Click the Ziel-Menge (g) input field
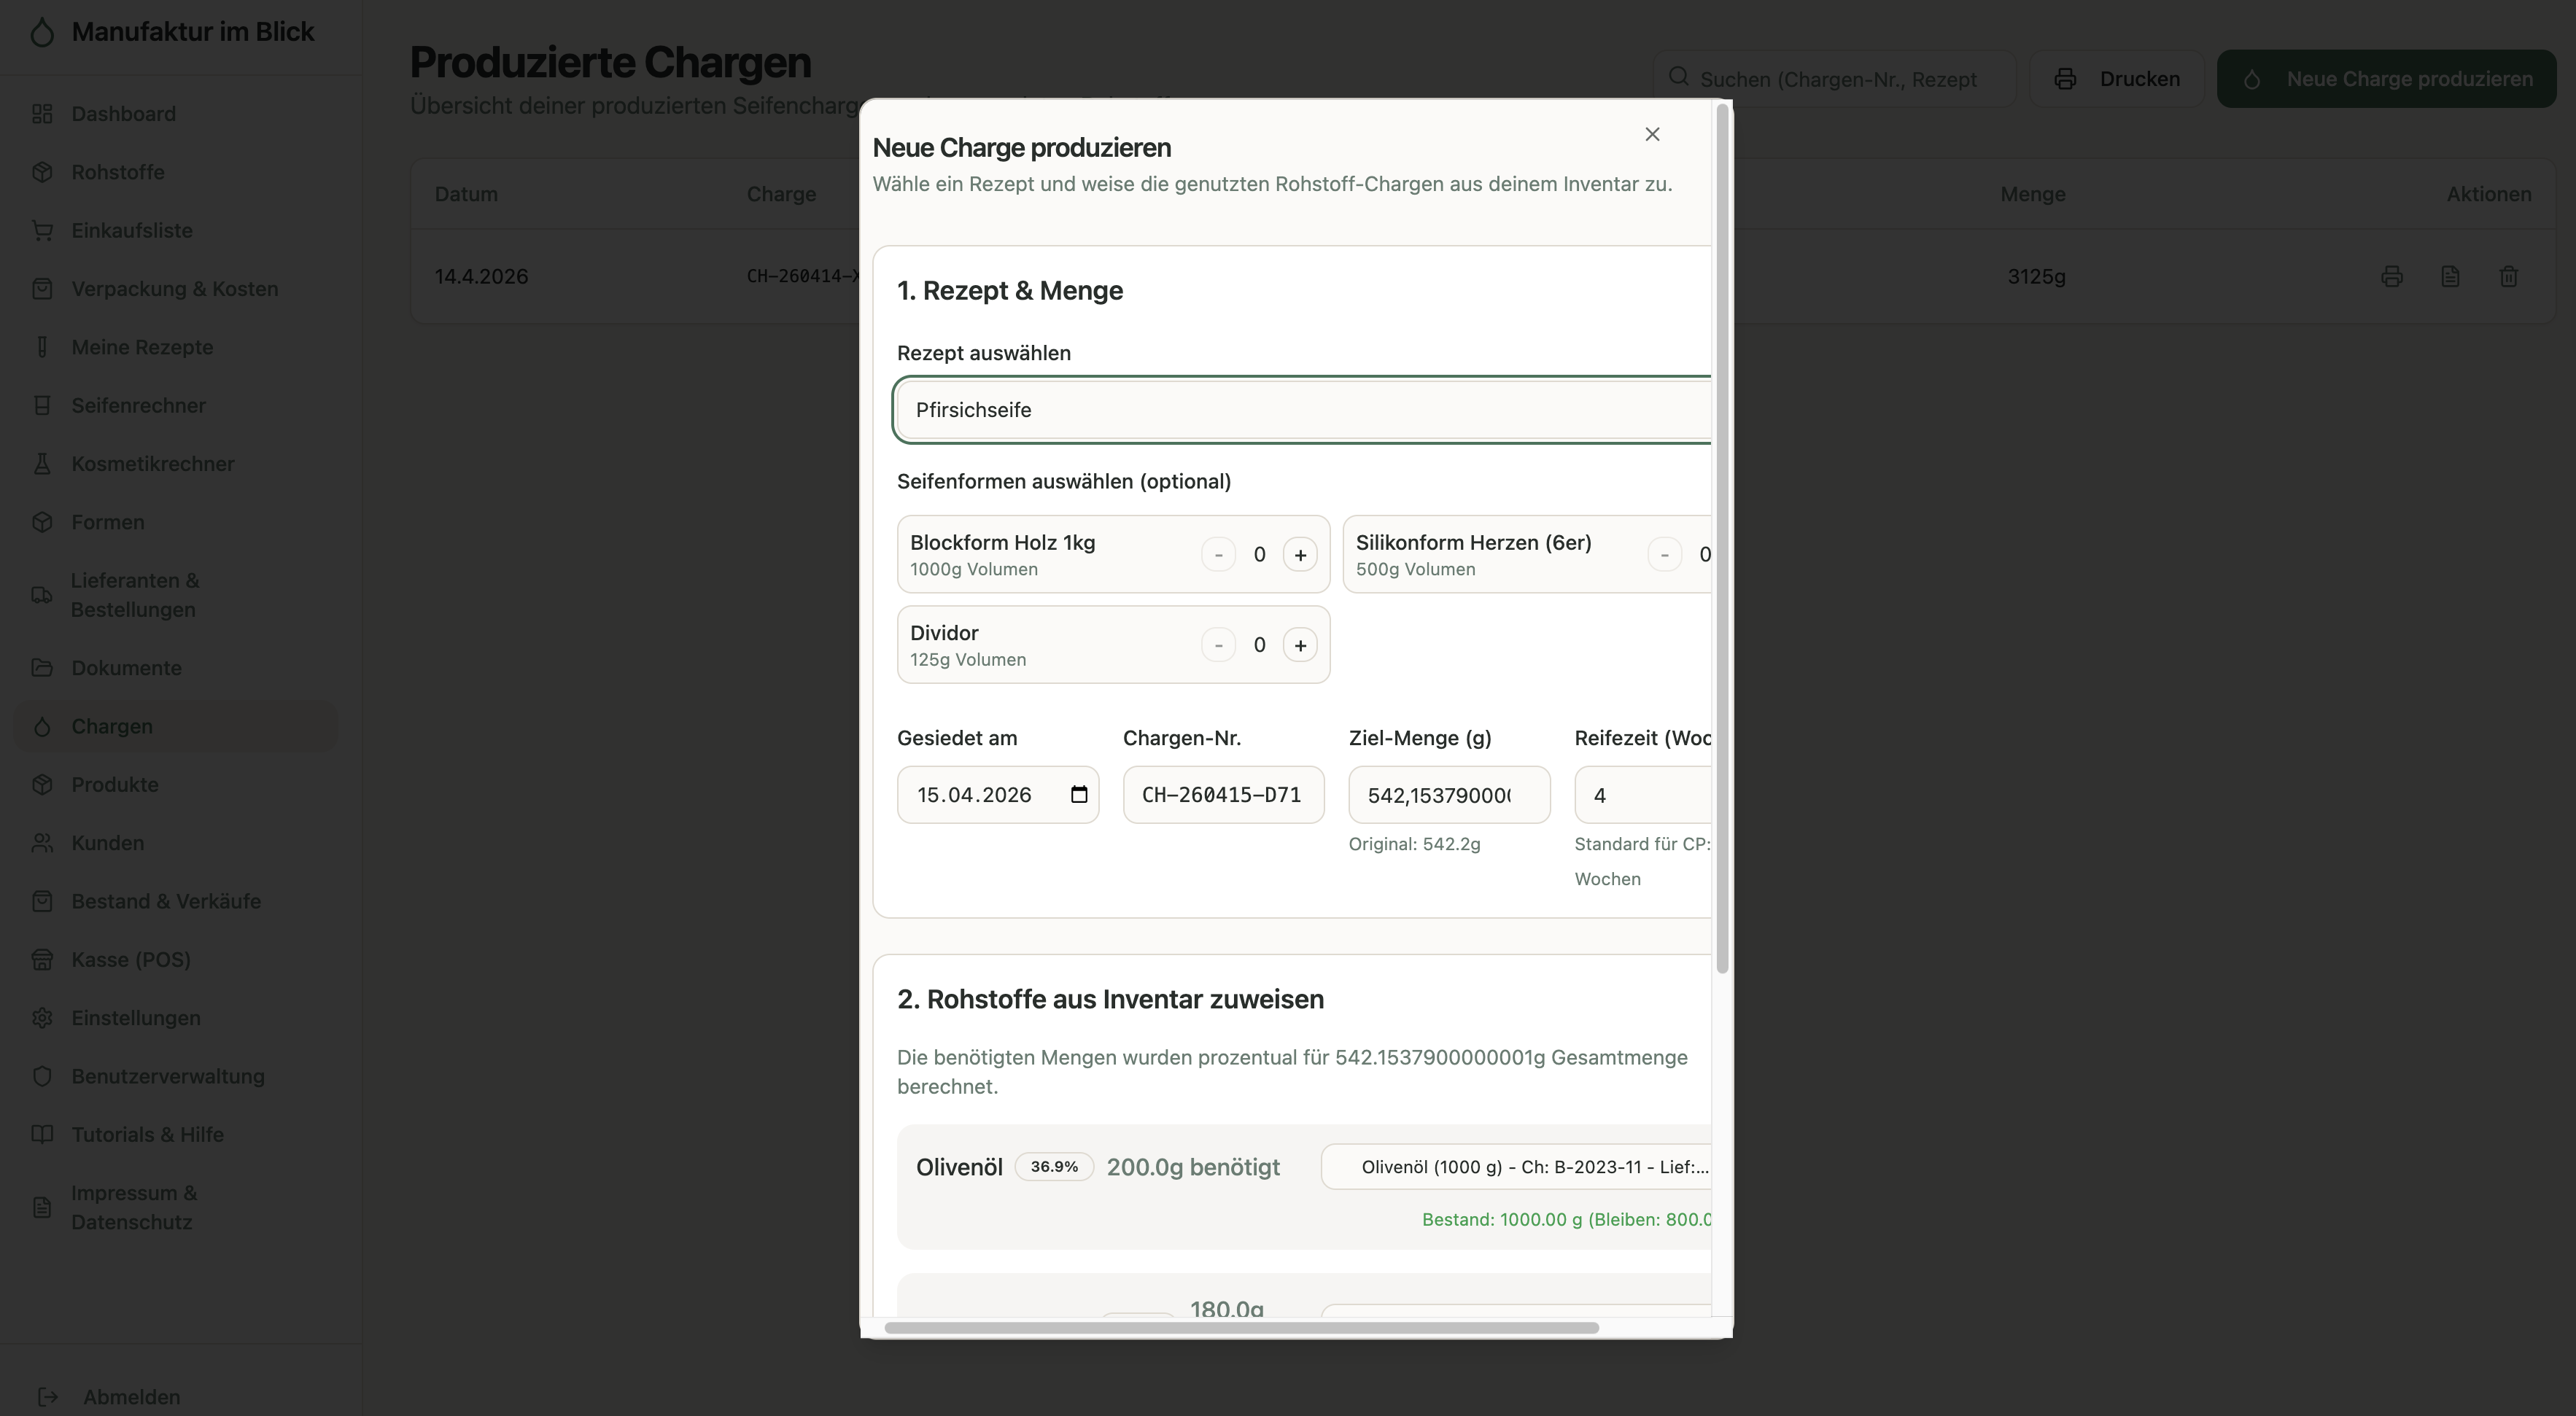 (1449, 795)
